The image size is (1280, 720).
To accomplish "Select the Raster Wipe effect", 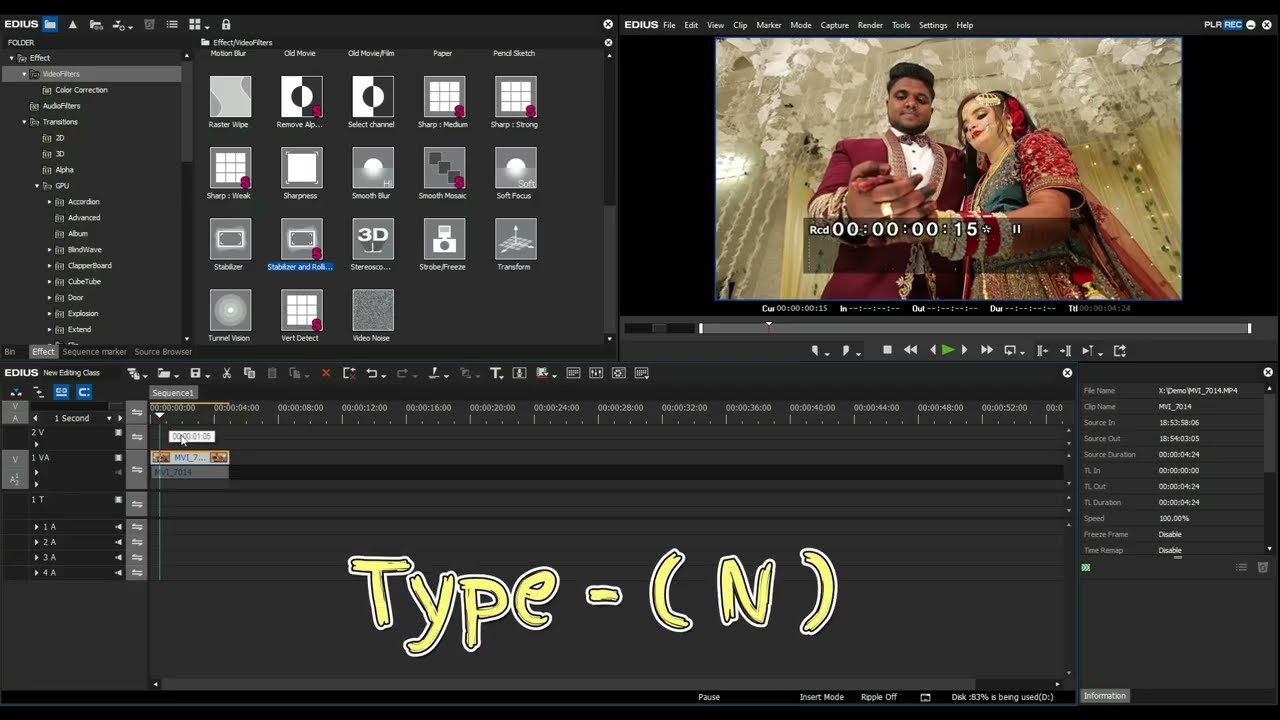I will coord(230,97).
